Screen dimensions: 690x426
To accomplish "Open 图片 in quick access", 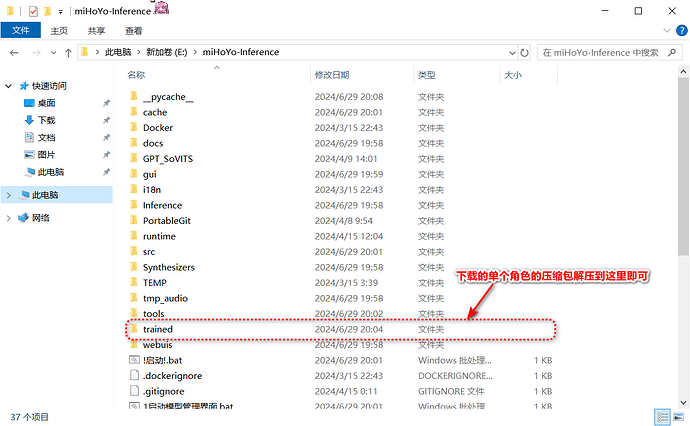I will (x=46, y=154).
